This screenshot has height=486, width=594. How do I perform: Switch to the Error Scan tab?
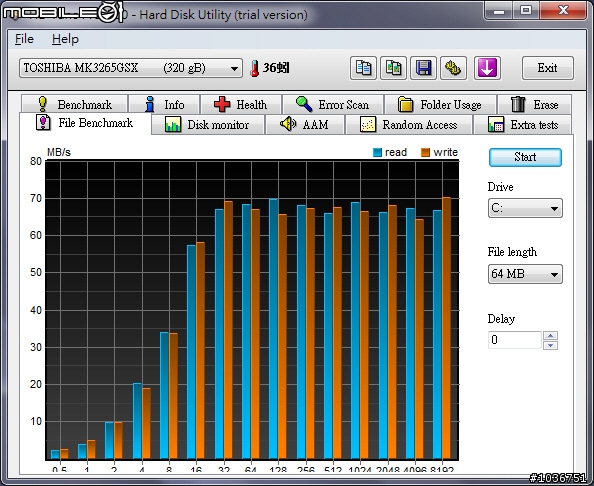pyautogui.click(x=333, y=104)
